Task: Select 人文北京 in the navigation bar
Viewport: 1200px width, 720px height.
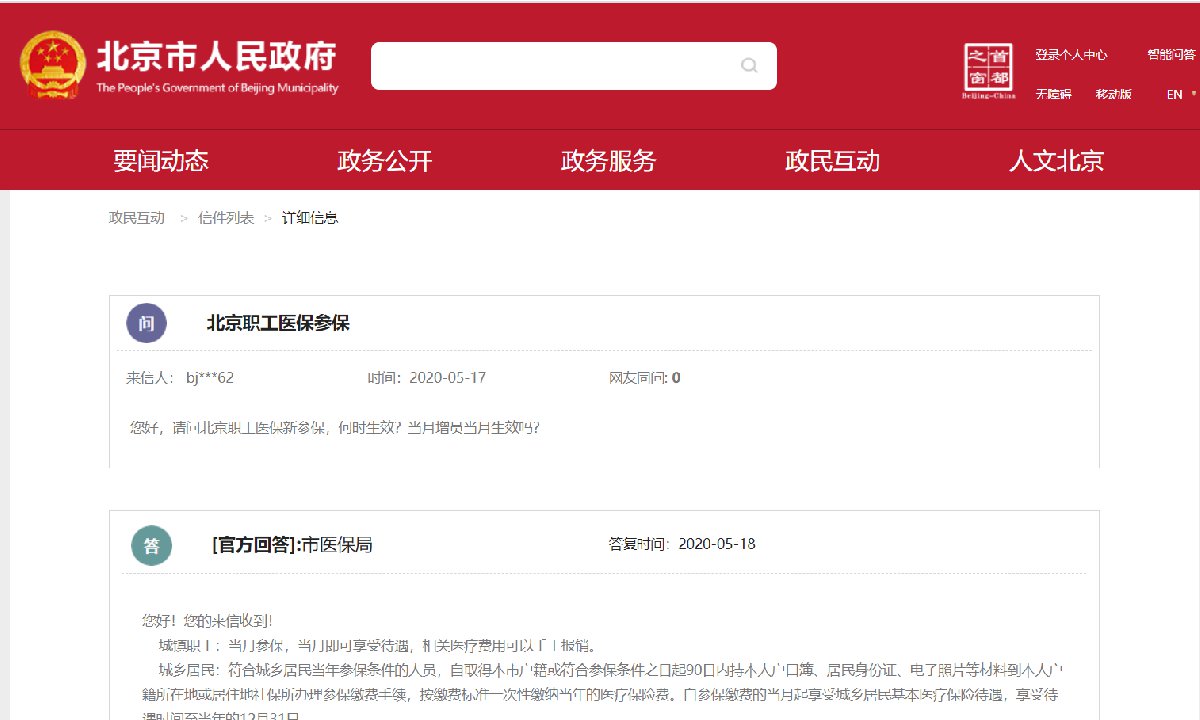Action: click(1056, 160)
